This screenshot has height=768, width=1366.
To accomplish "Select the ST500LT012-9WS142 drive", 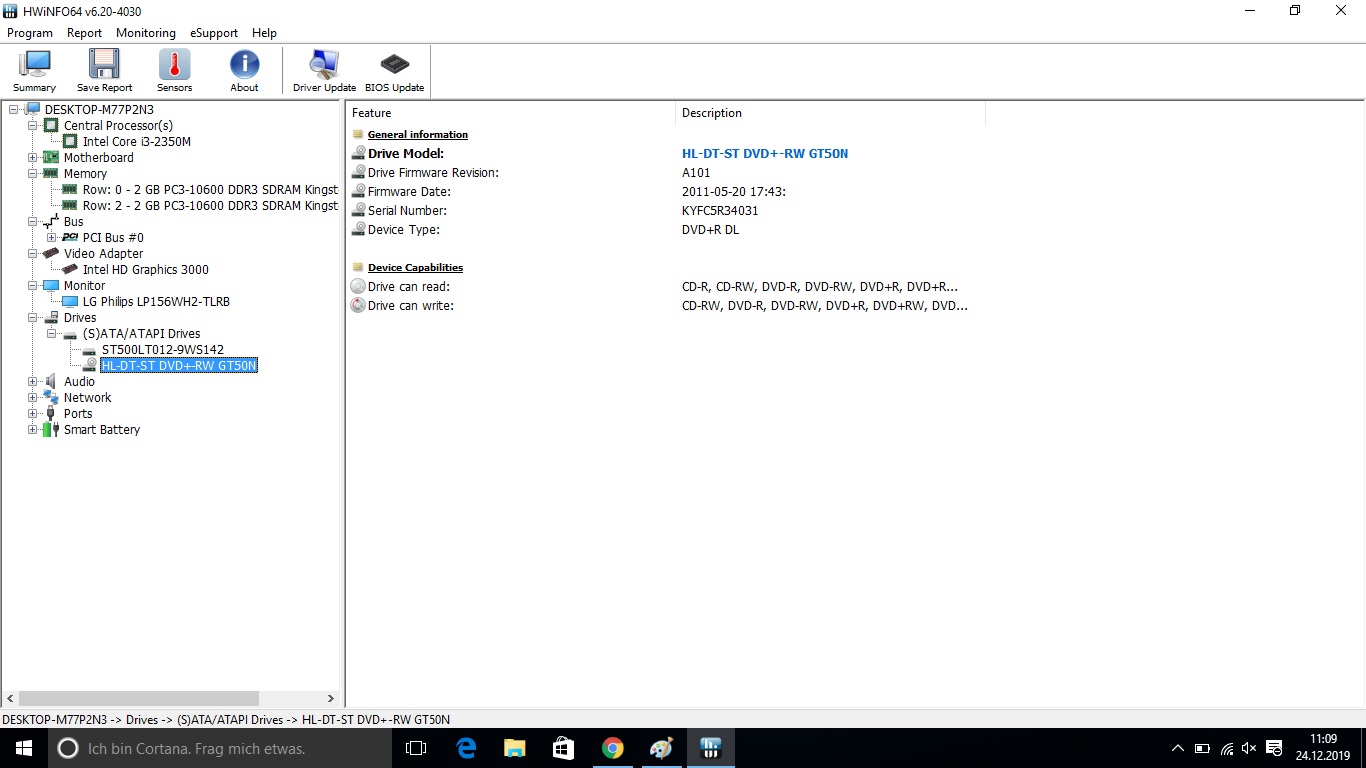I will (162, 350).
